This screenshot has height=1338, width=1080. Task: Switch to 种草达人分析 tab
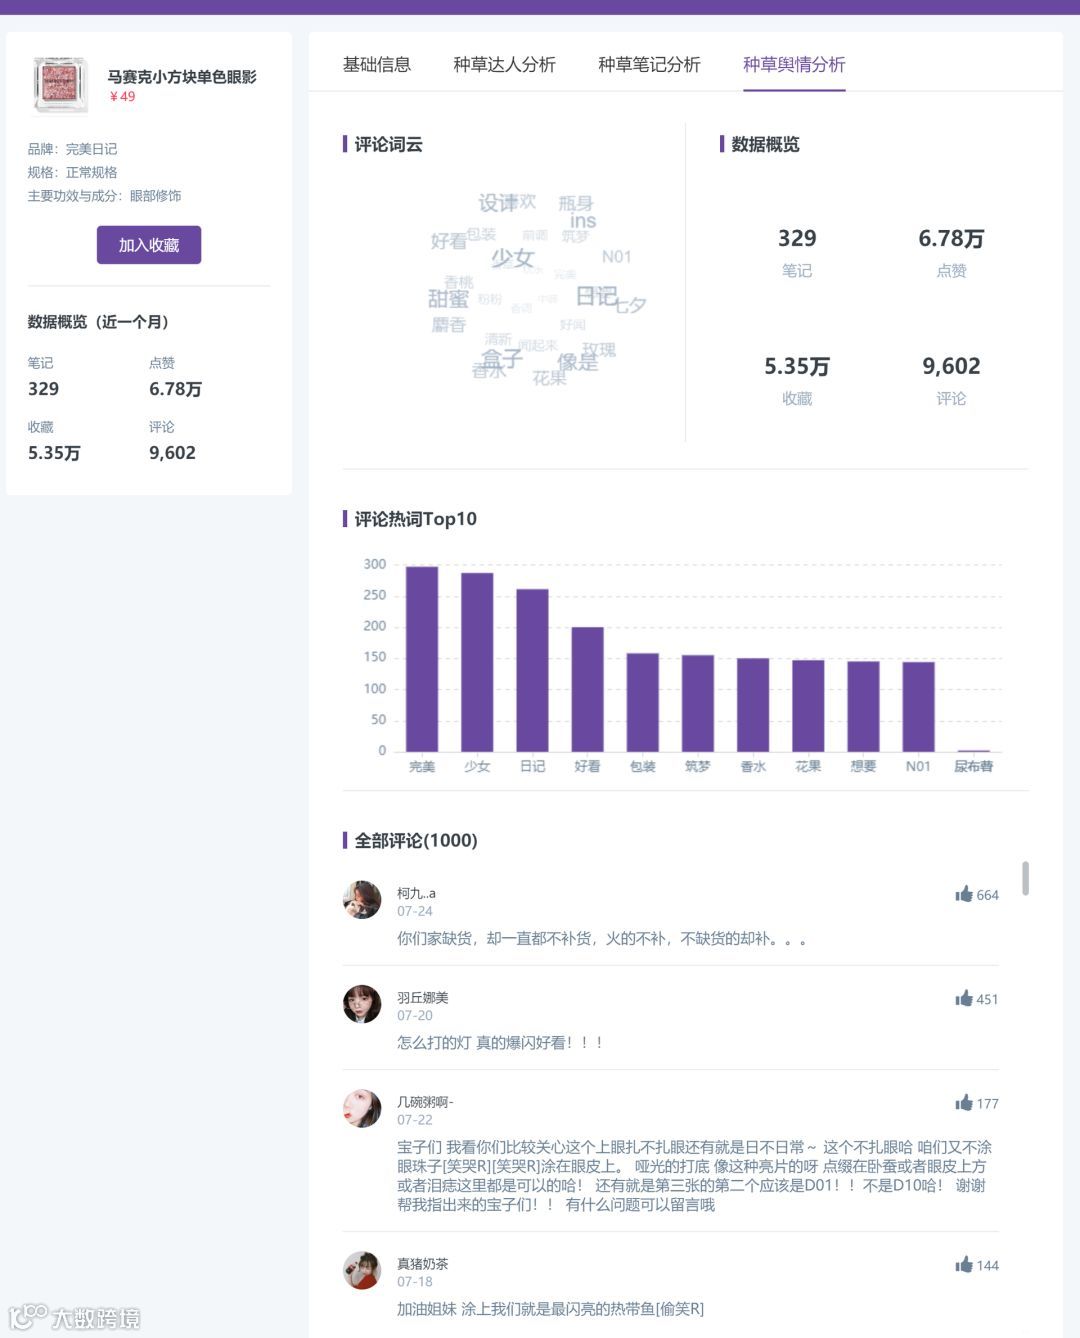click(x=504, y=65)
